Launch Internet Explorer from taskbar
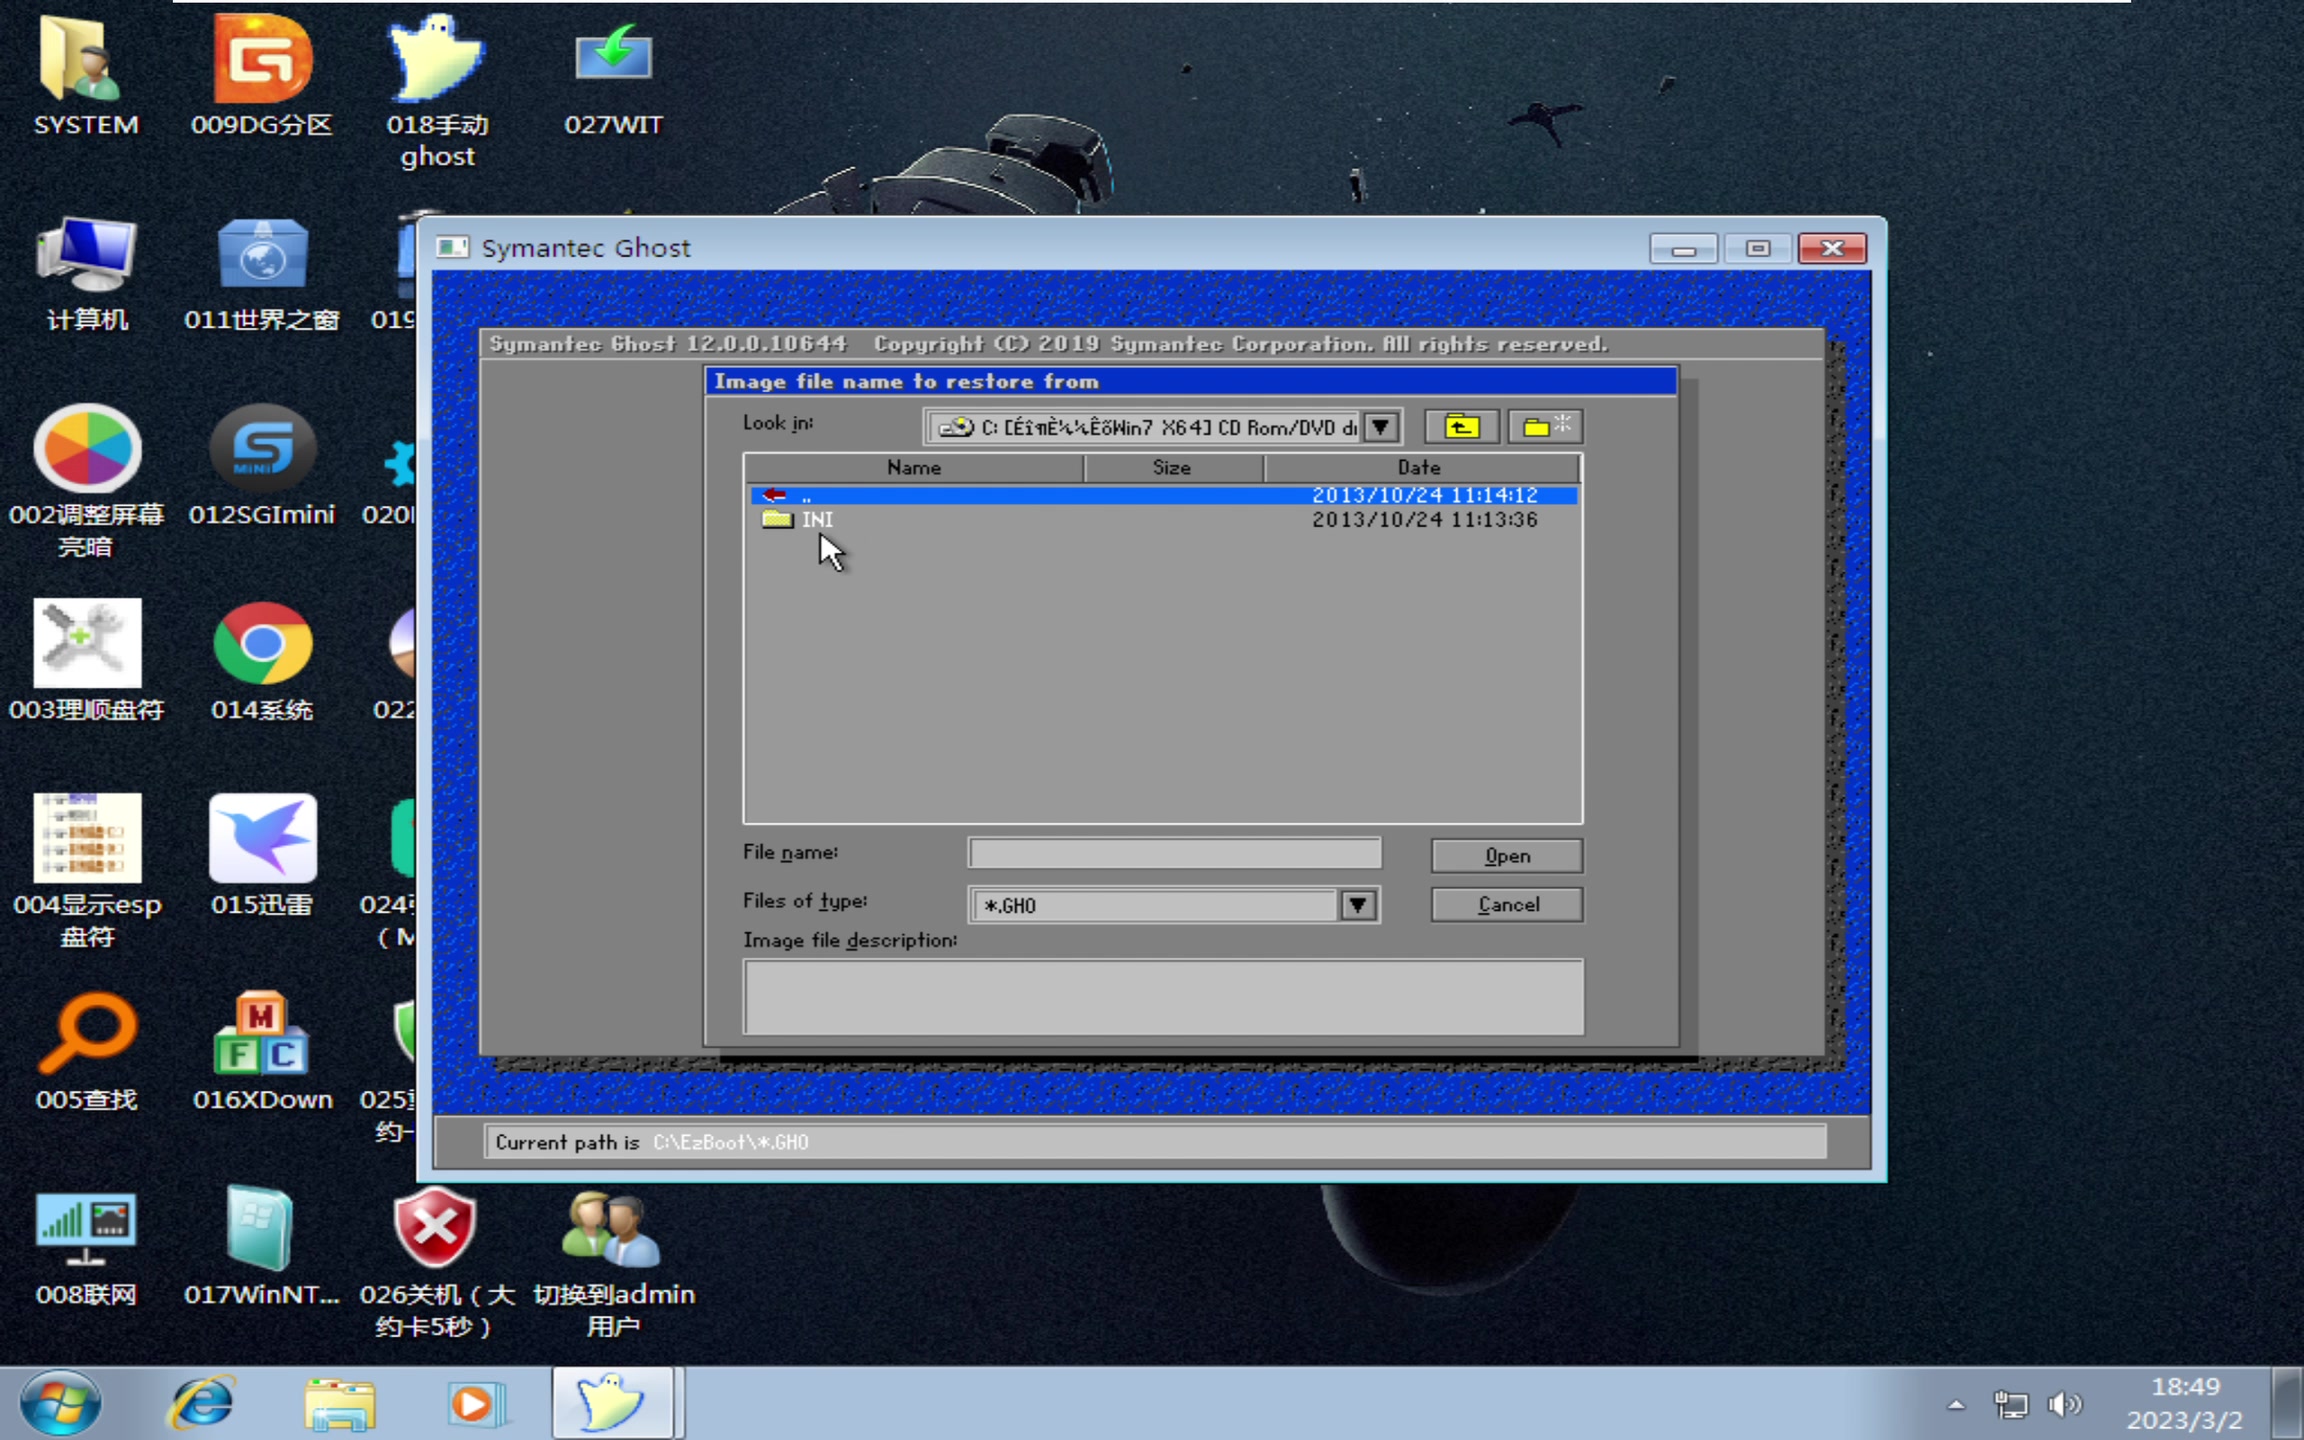 click(x=203, y=1403)
